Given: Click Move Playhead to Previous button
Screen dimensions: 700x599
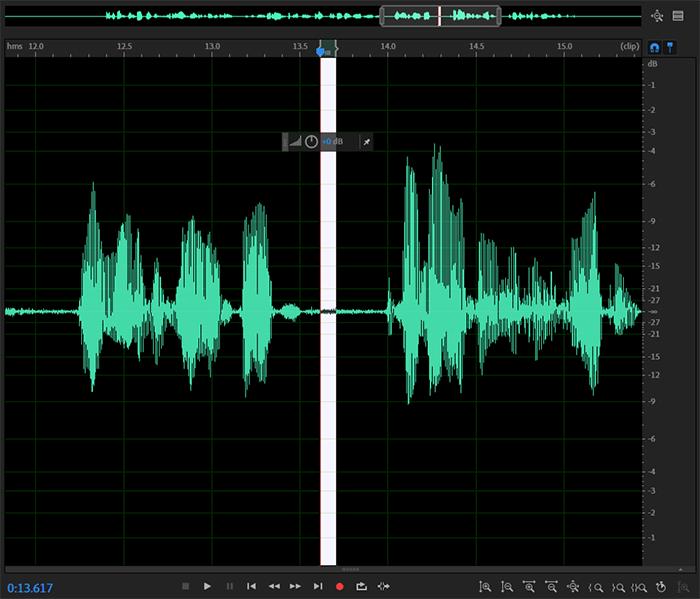Looking at the screenshot, I should pos(251,586).
